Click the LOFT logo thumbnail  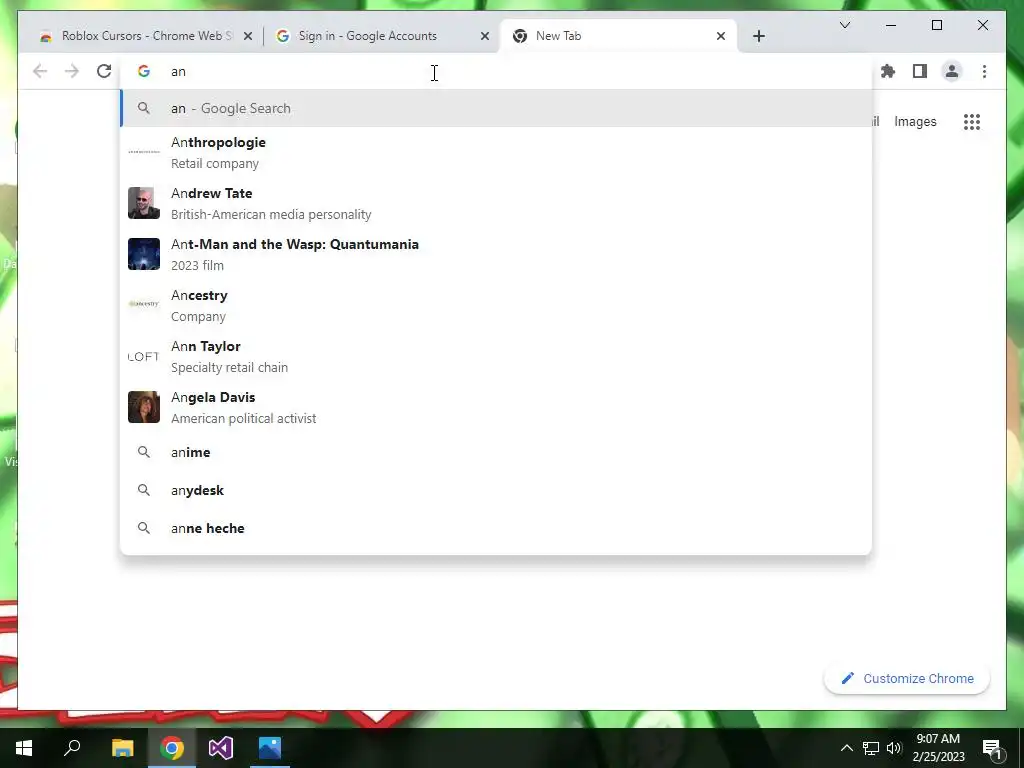[x=144, y=357]
